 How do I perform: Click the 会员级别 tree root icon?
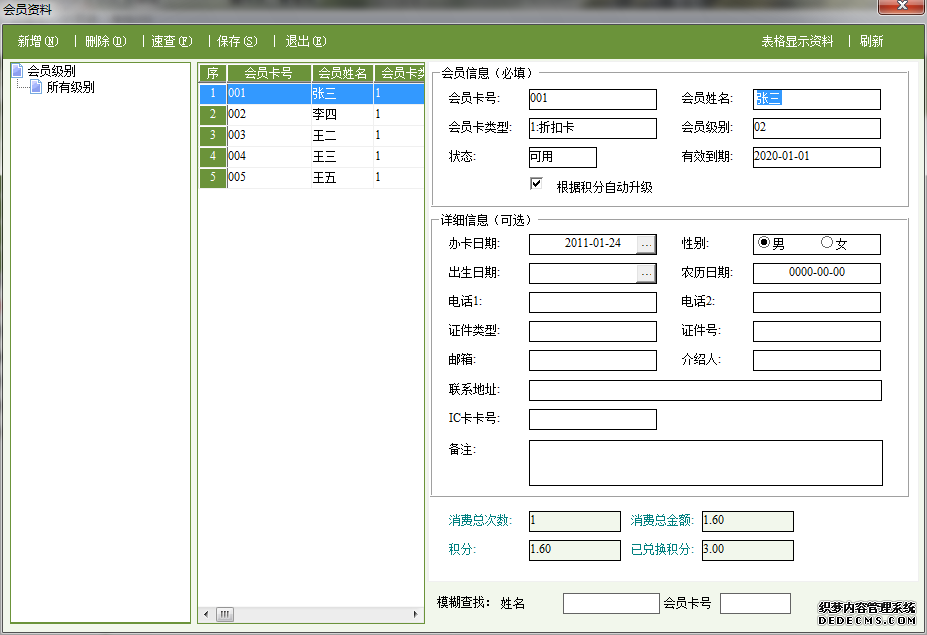click(18, 71)
